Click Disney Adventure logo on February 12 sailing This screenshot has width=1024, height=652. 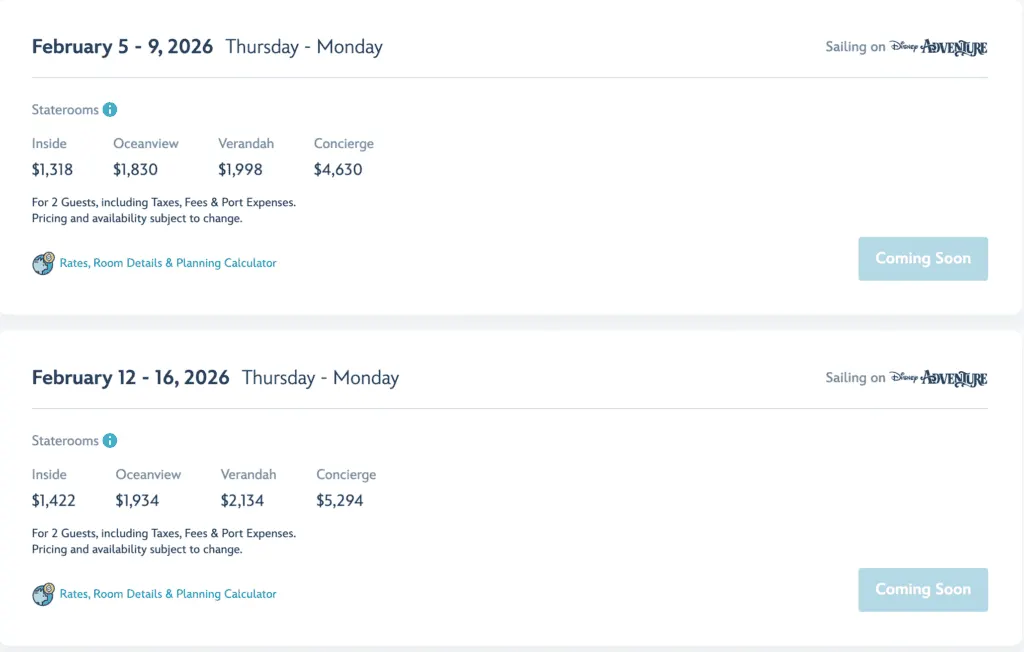point(938,378)
